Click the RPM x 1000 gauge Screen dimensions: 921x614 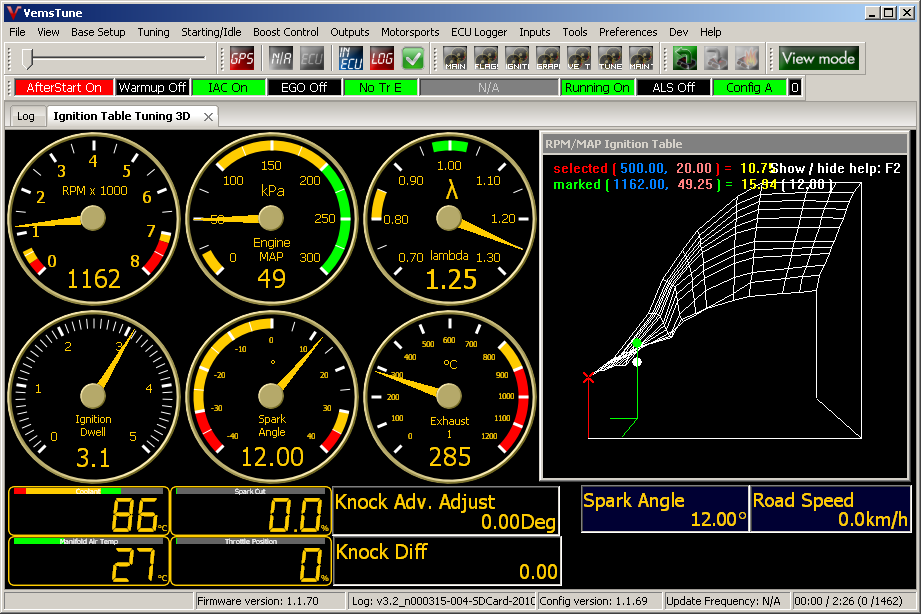pos(93,218)
